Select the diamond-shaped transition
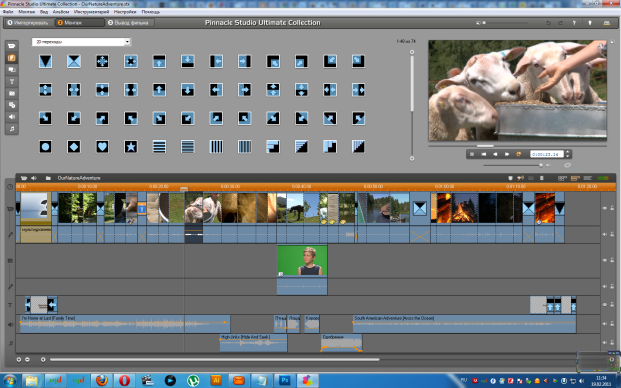This screenshot has width=621, height=388. 74,147
